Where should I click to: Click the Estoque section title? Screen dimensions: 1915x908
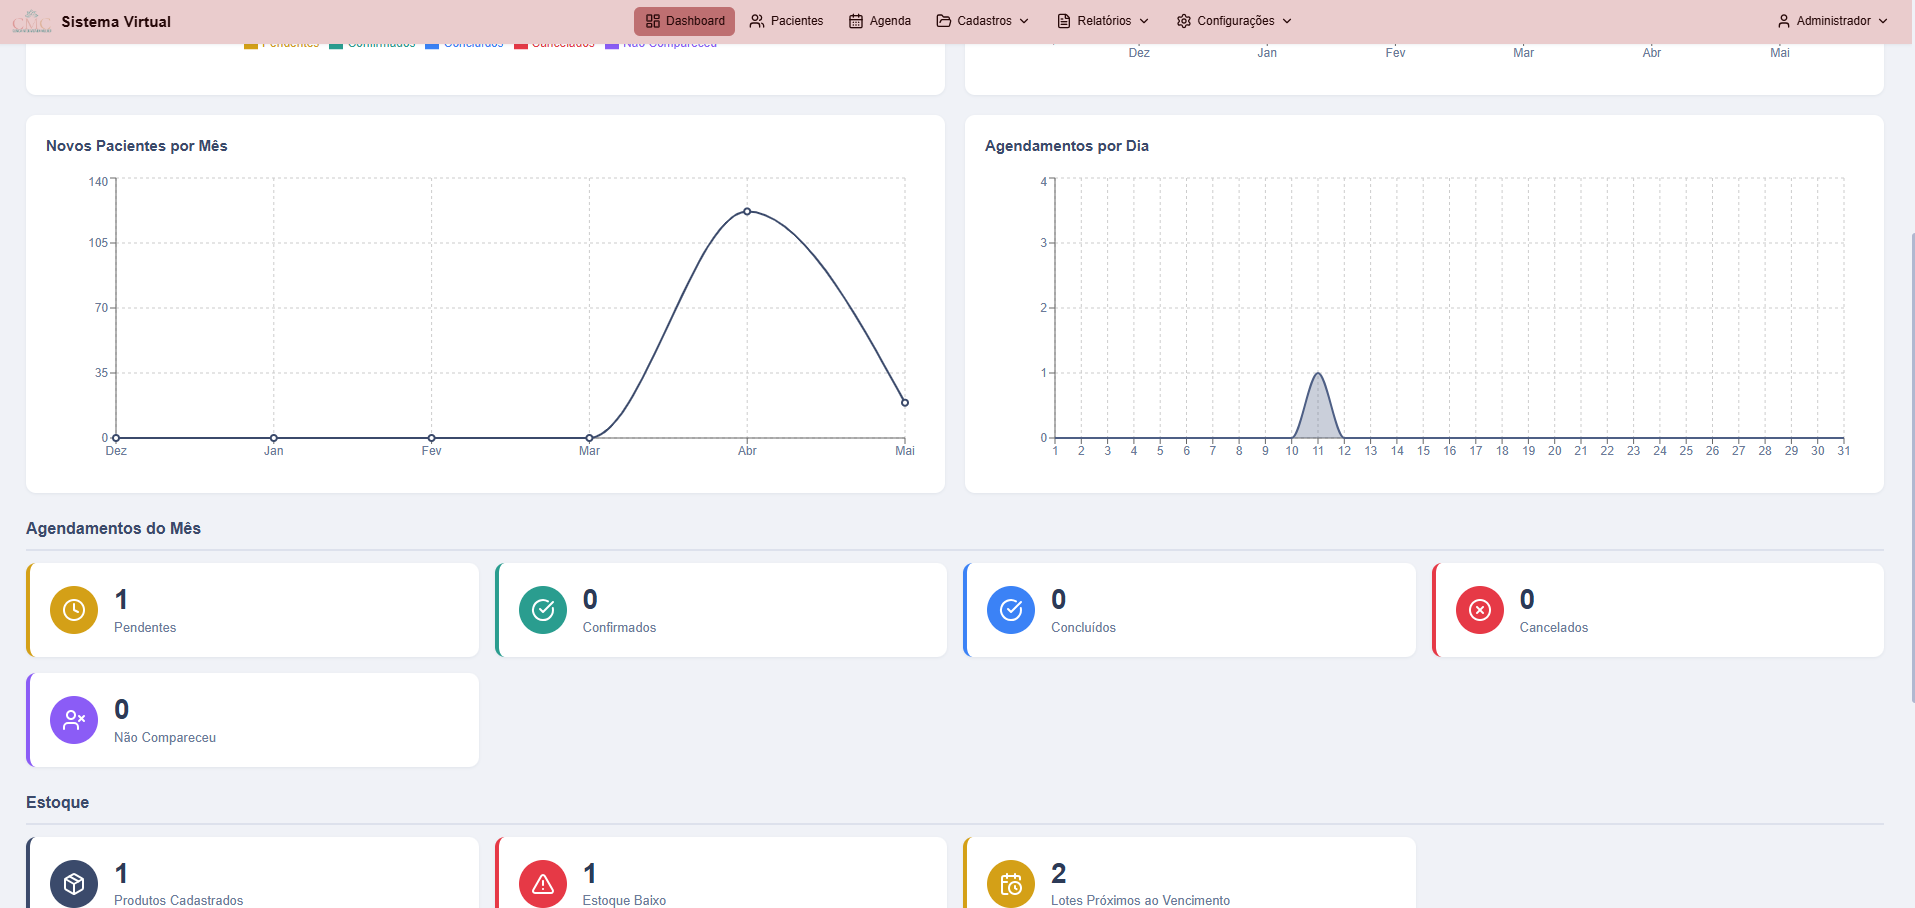(57, 802)
